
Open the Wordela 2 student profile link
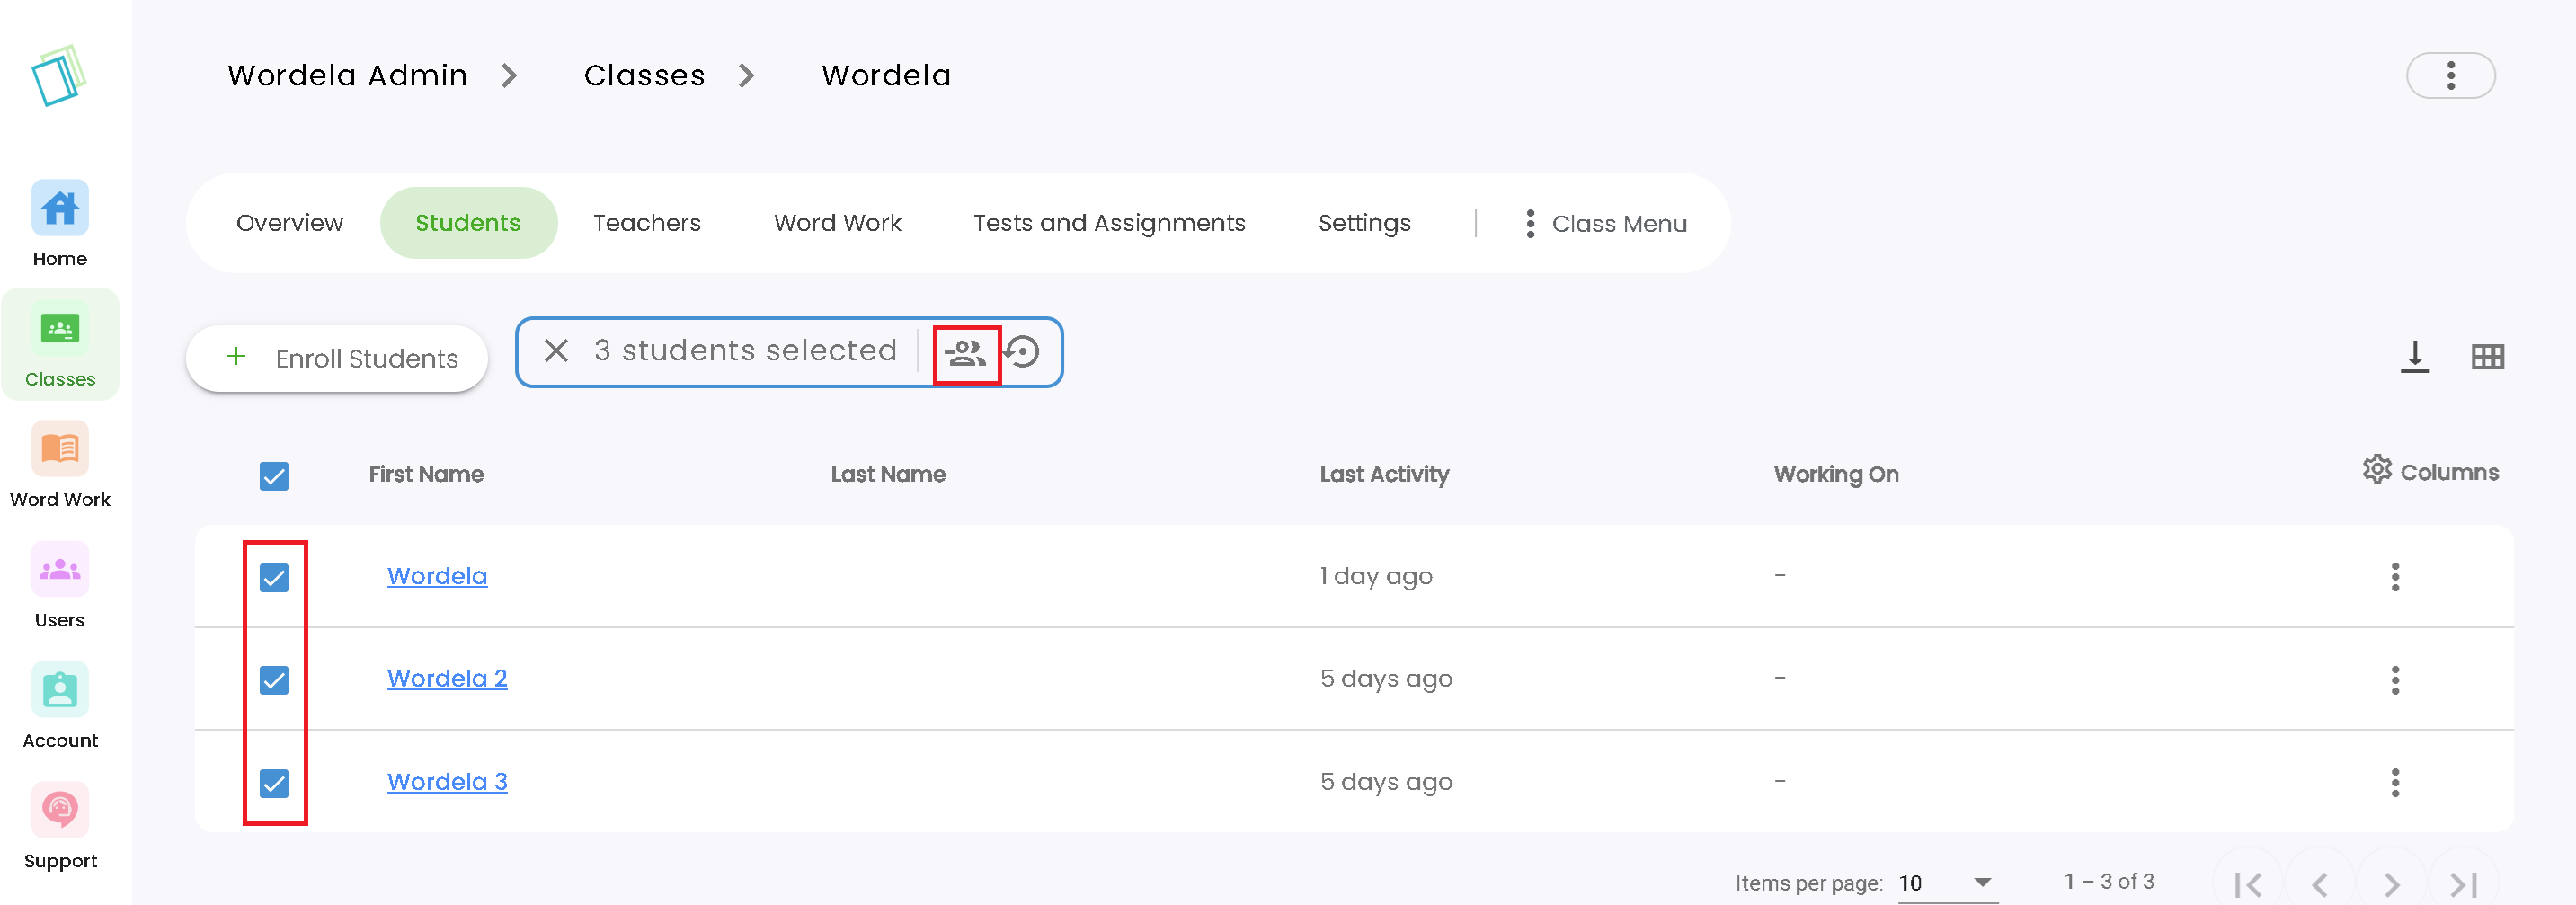[x=446, y=678]
